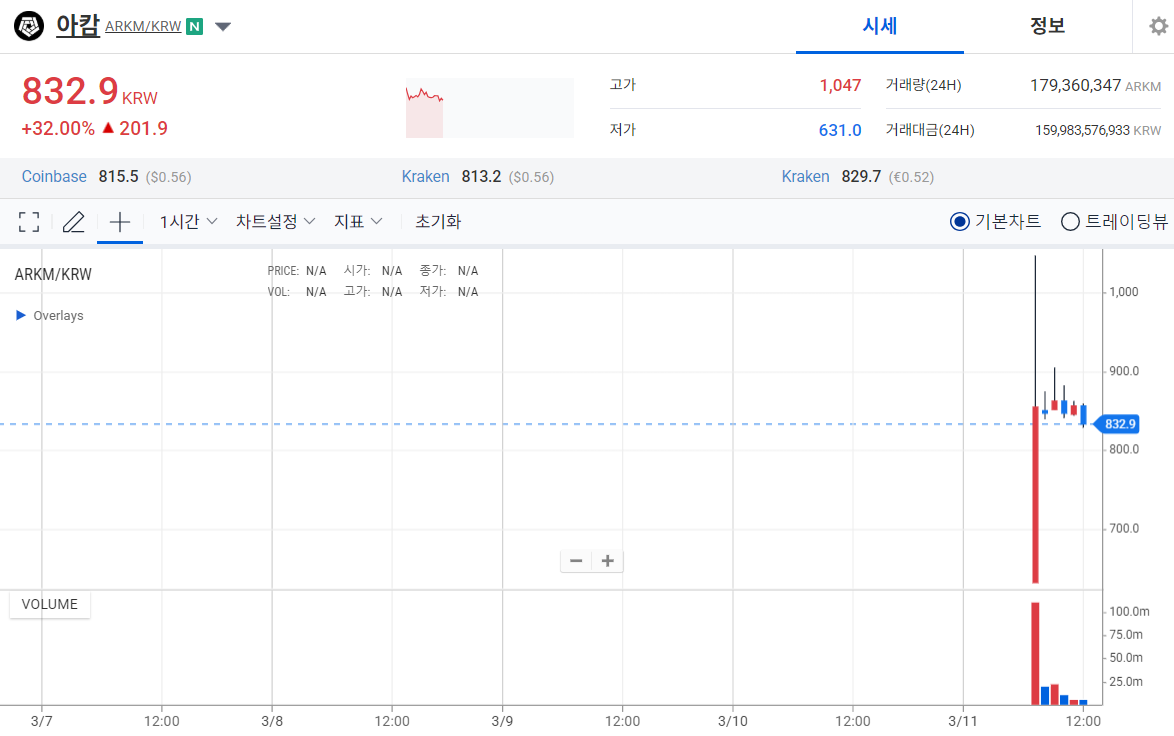Viewport: 1174px width, 736px height.
Task: Click the 1,000 price axis label
Action: pos(1123,292)
